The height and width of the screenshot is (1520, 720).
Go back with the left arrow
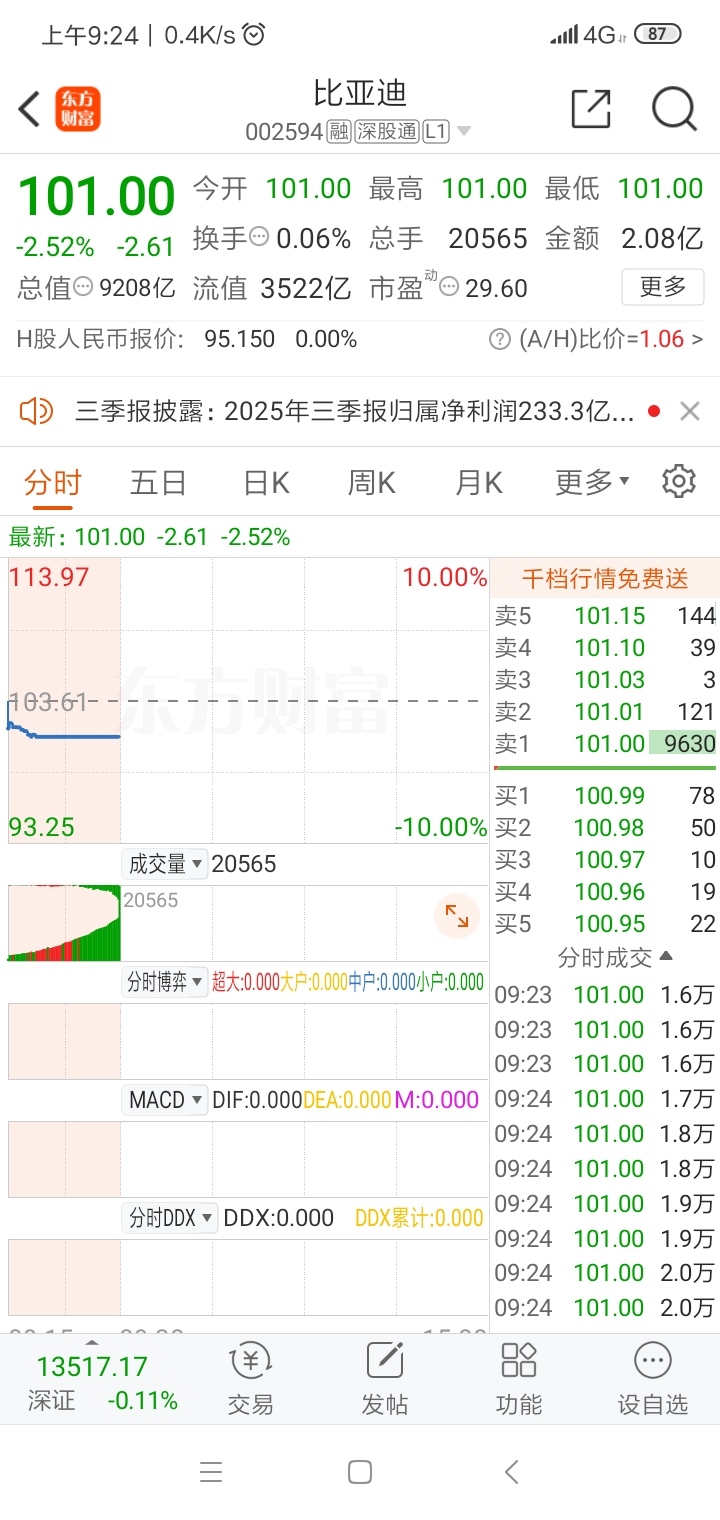pos(29,109)
